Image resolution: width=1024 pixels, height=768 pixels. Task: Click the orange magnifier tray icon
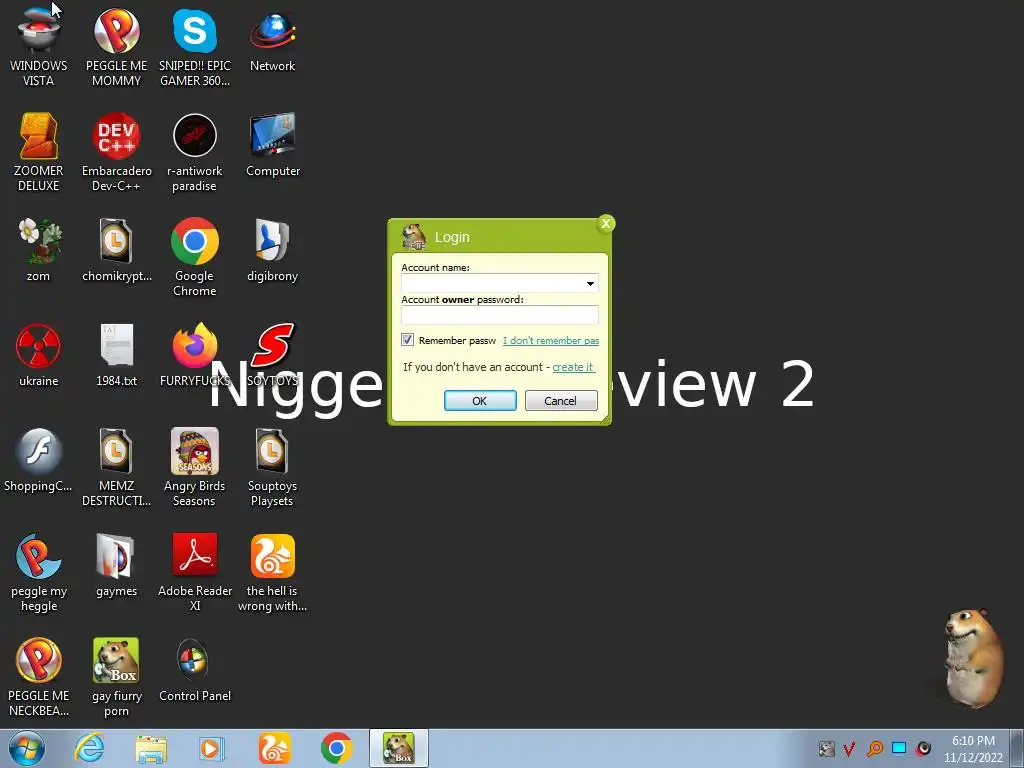click(874, 748)
